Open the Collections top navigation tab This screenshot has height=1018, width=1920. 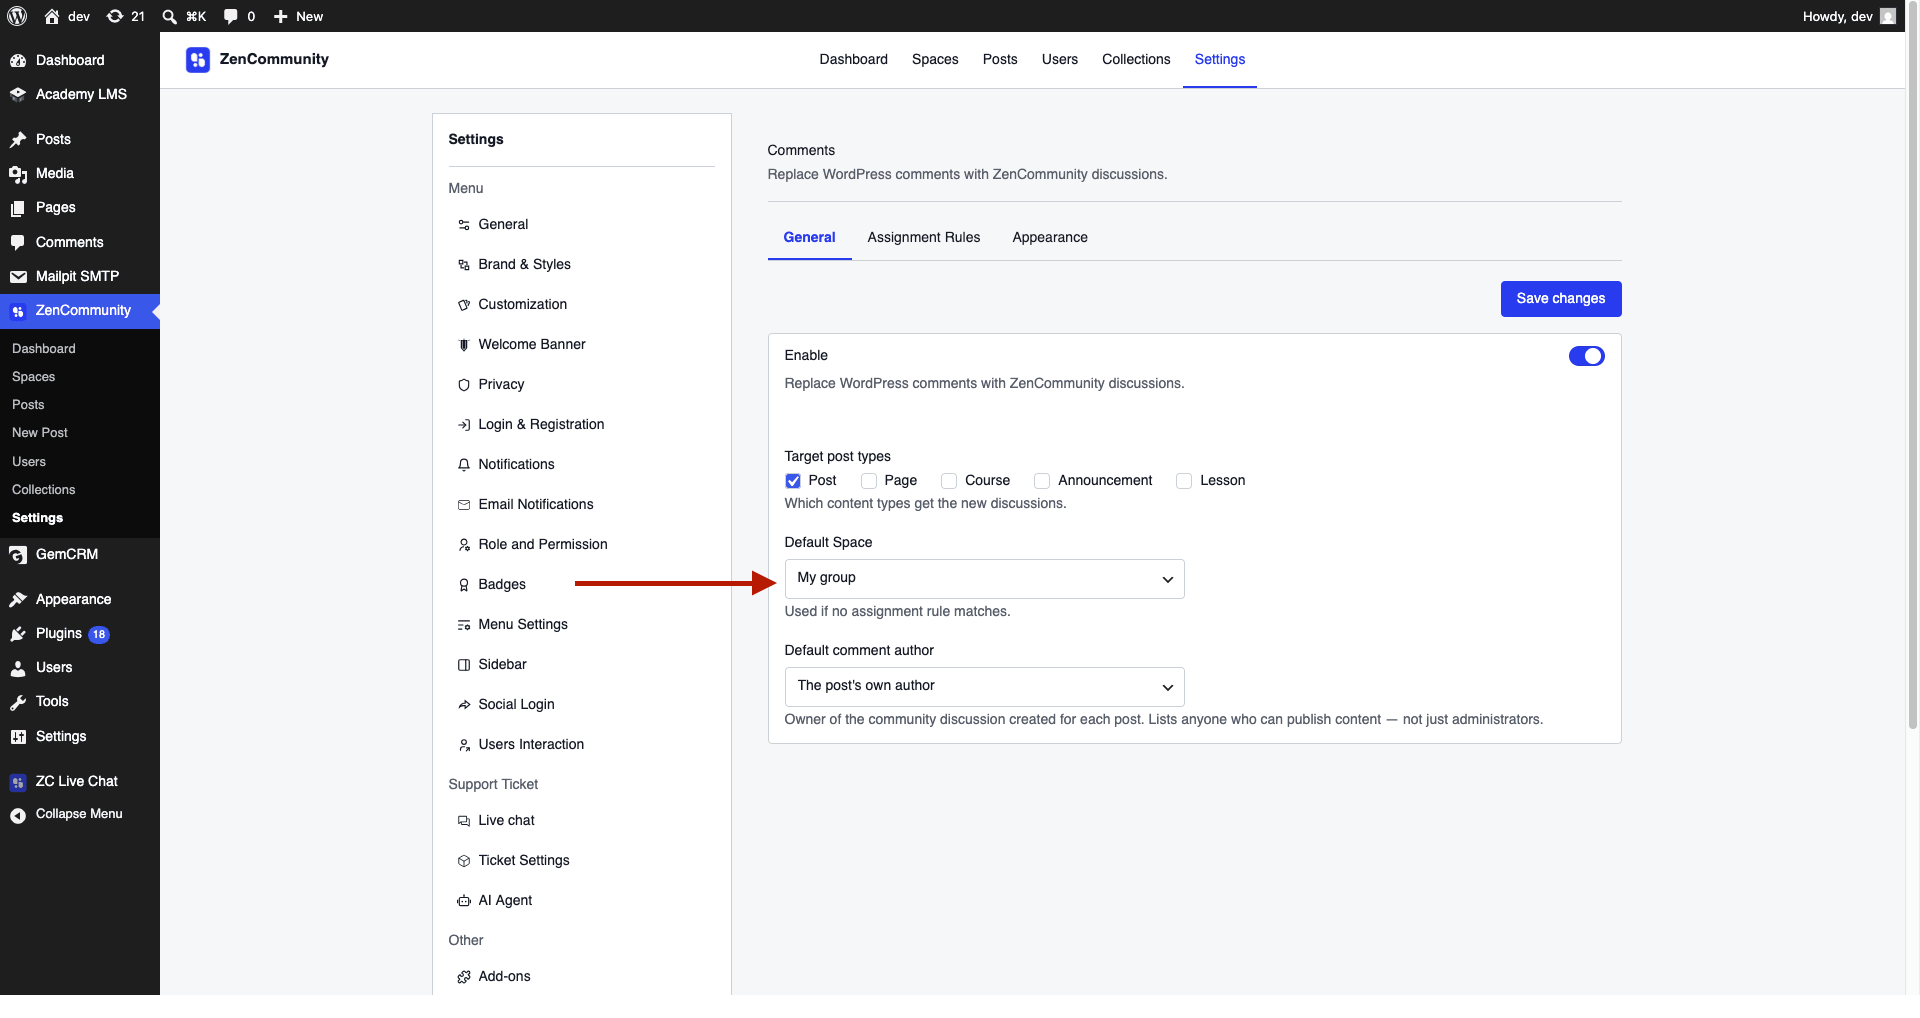coord(1136,60)
